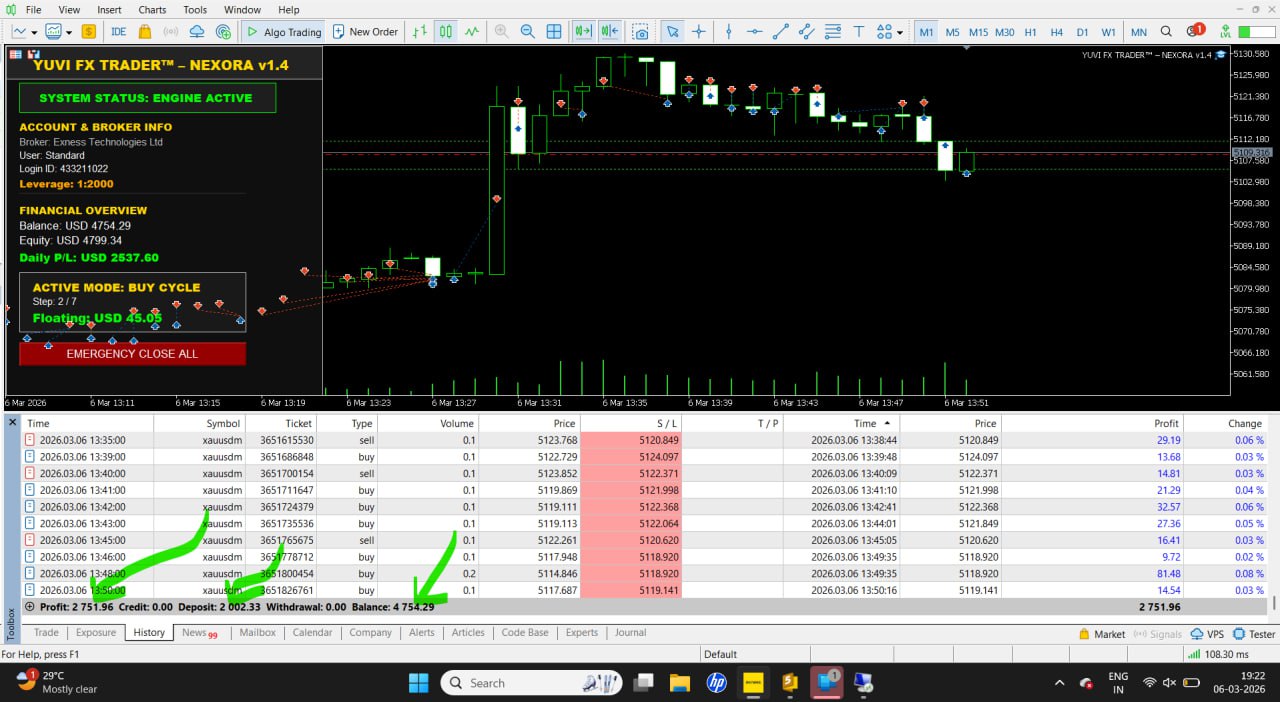Toggle chart auto-scroll to latest bar
The width and height of the screenshot is (1280, 702).
click(583, 32)
